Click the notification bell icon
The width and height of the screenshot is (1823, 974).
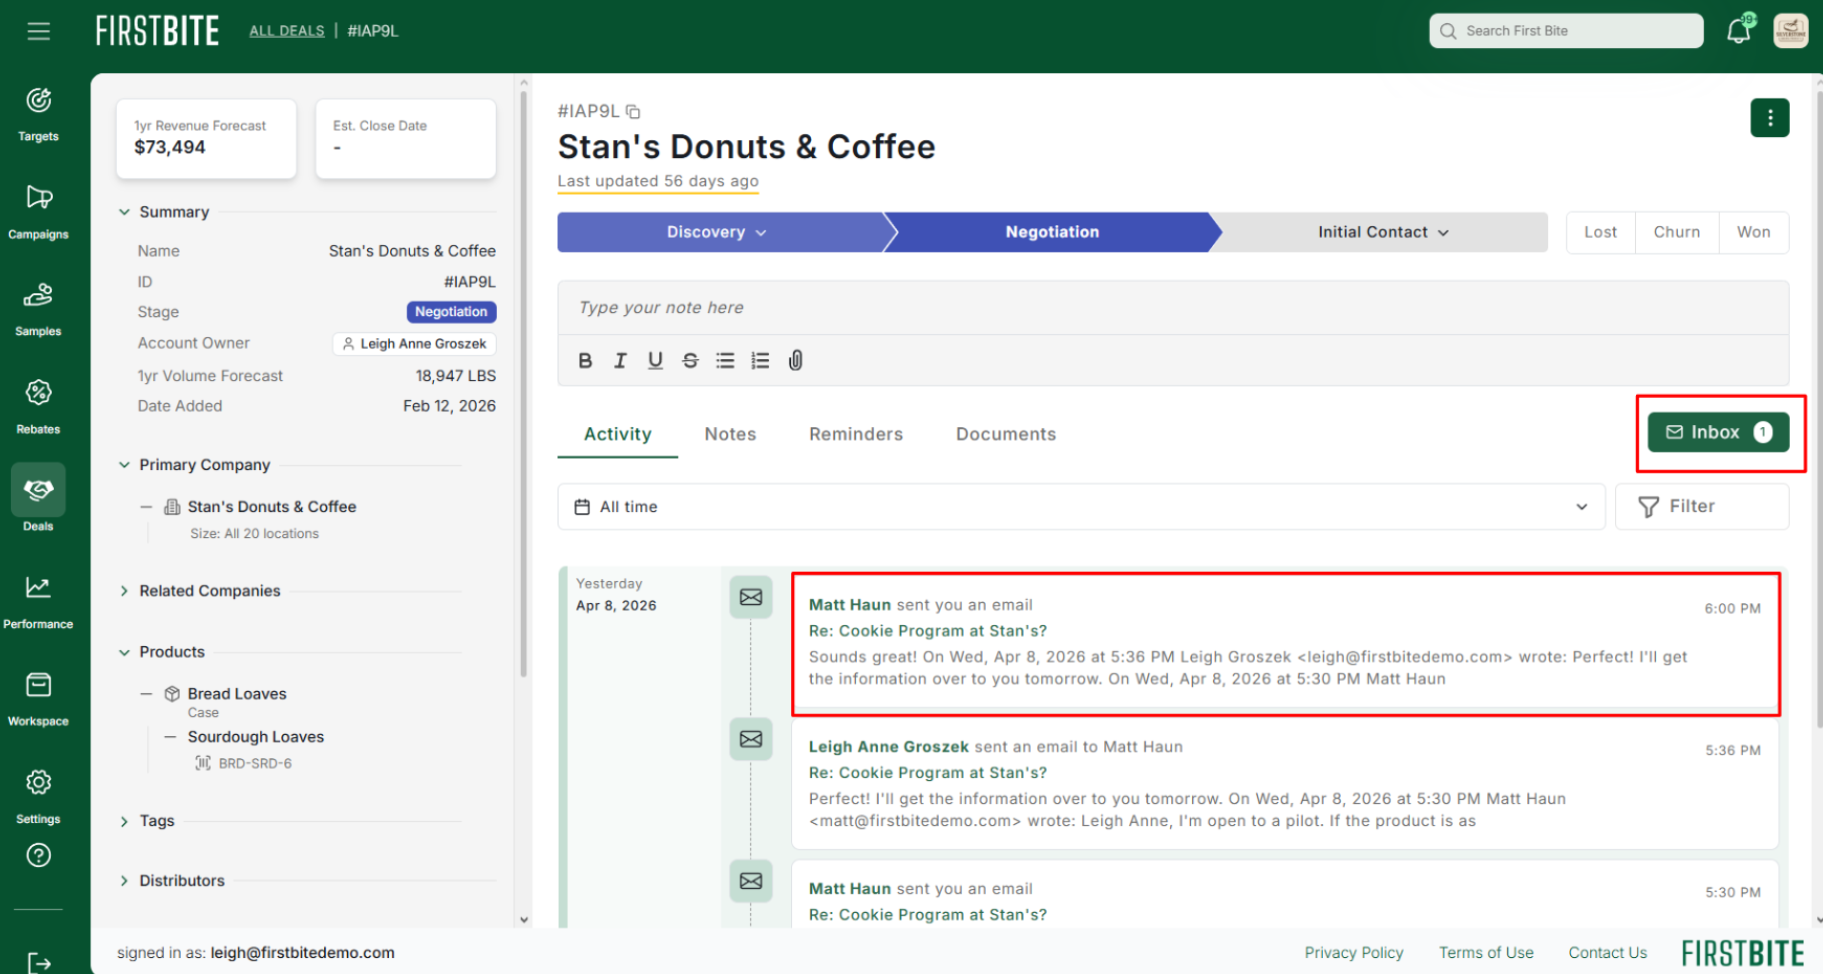coord(1738,31)
